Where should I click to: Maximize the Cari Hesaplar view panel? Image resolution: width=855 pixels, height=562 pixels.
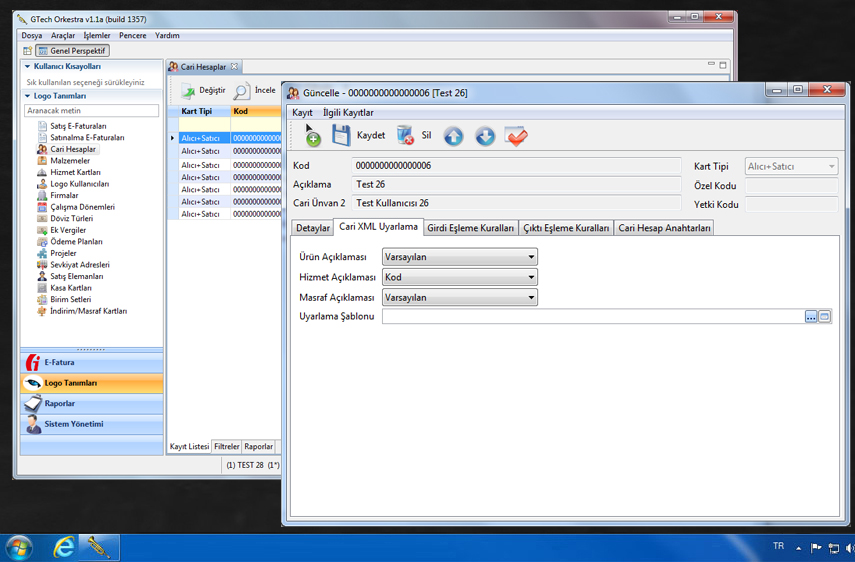[723, 65]
